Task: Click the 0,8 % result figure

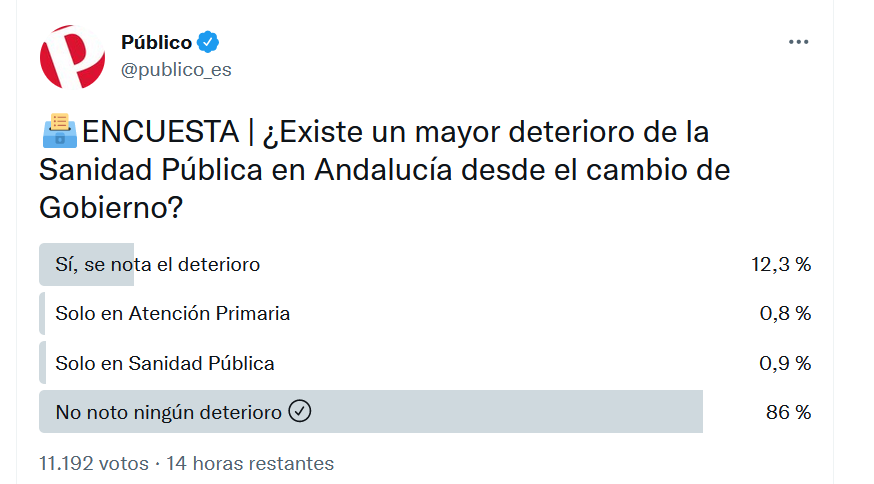Action: 785,313
